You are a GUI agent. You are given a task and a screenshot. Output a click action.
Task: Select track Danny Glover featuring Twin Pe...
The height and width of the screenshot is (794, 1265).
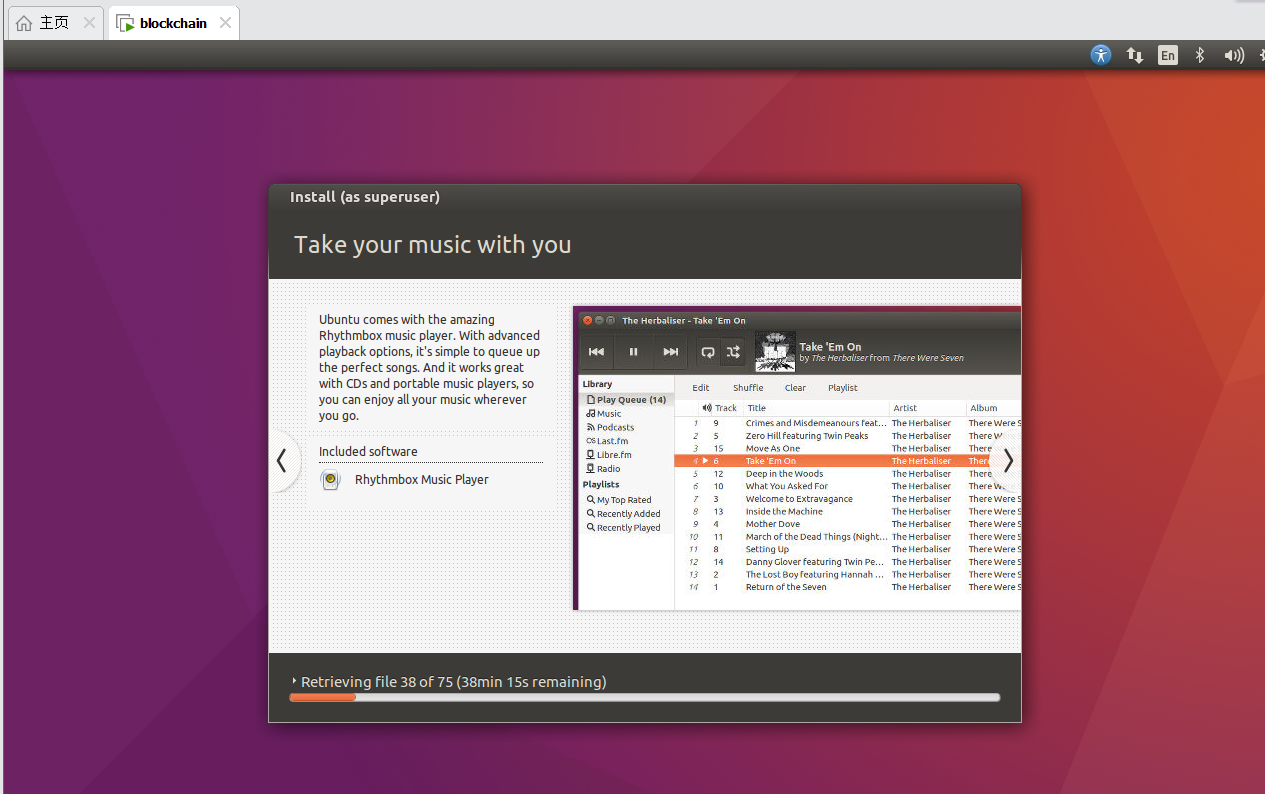tap(848, 562)
